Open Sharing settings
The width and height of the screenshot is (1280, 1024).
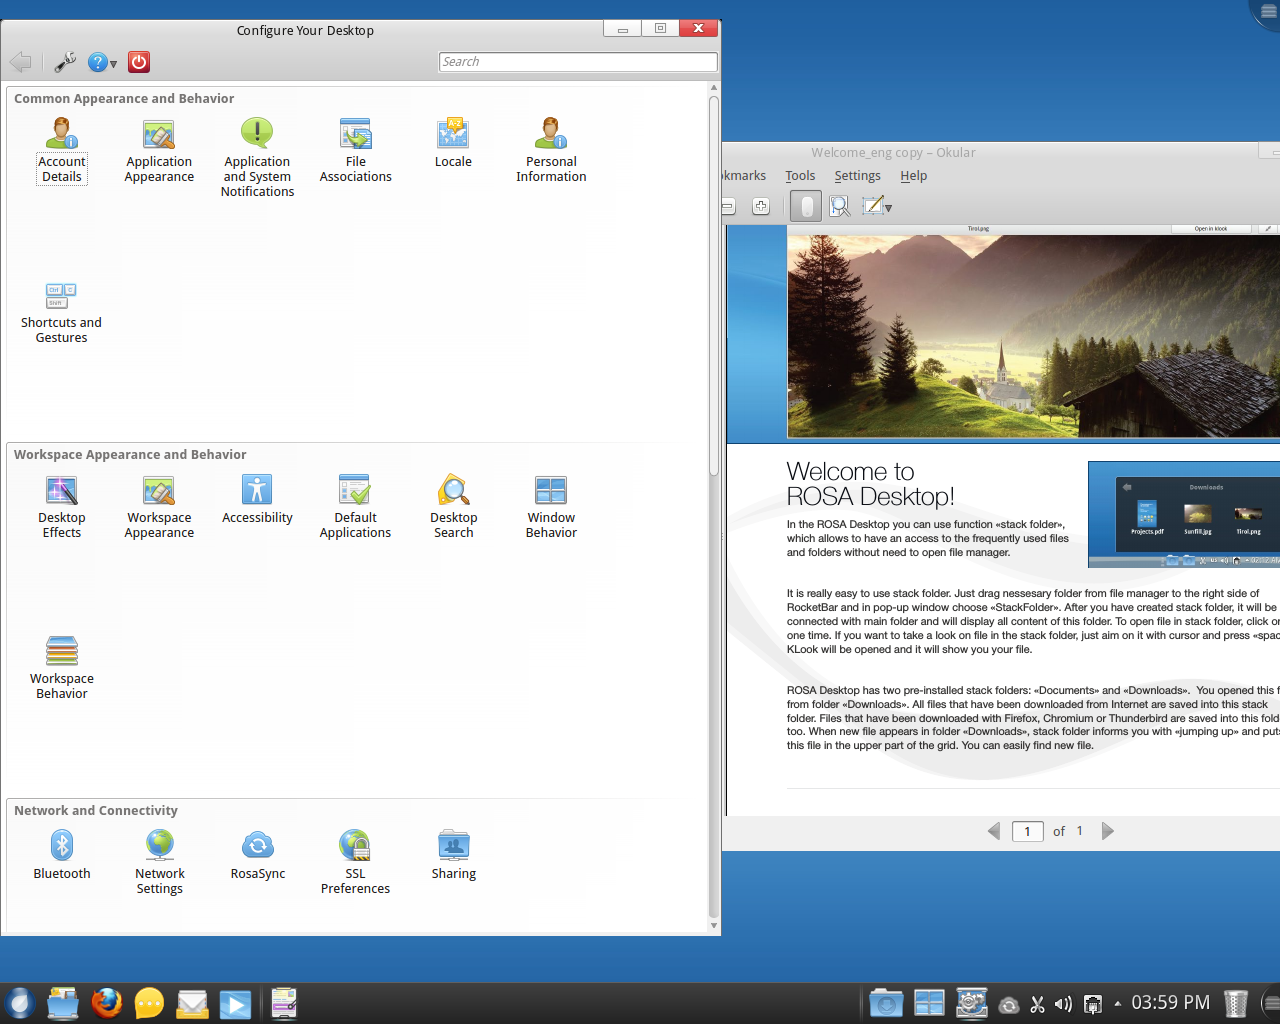point(453,855)
